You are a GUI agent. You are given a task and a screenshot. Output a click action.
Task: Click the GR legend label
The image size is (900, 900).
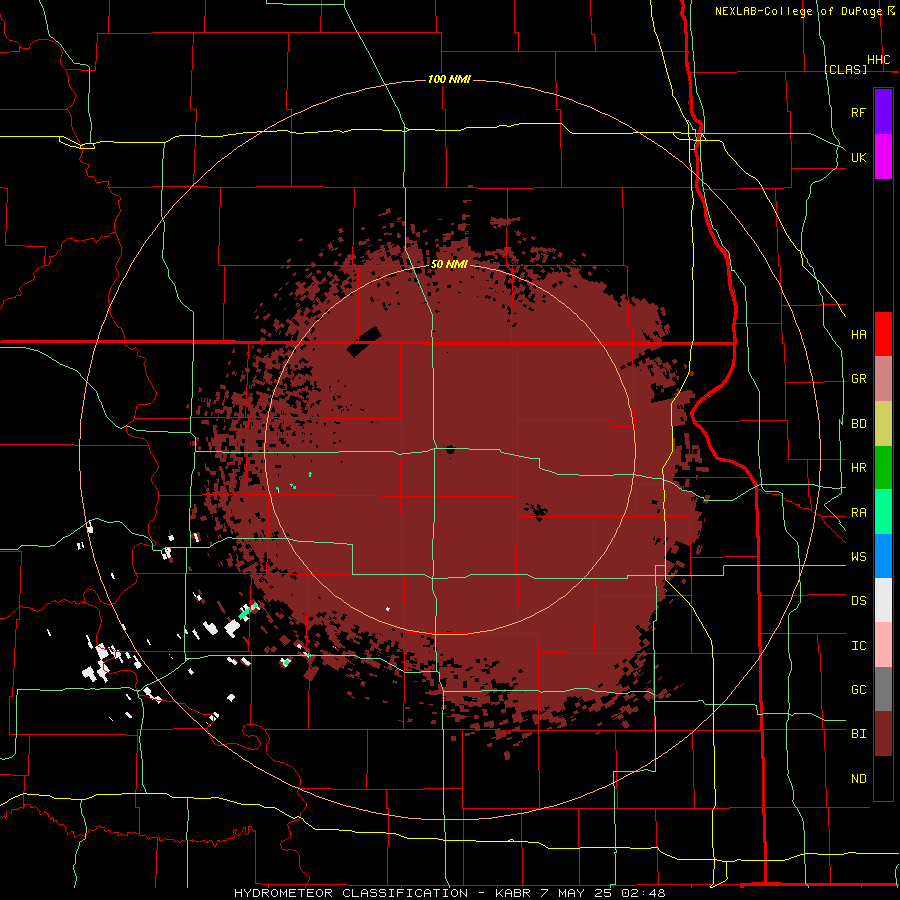click(859, 379)
